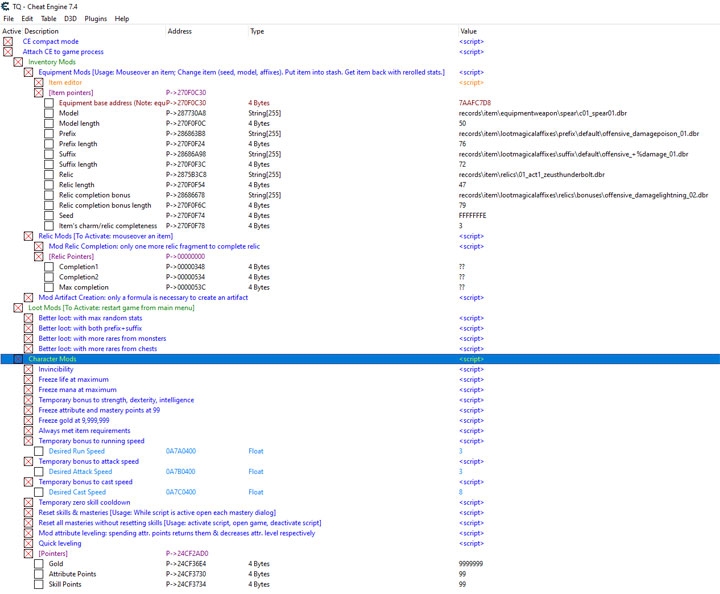Viewport: 720px width, 594px height.
Task: Check the Desired Cast Speed checkbox
Action: (x=39, y=492)
